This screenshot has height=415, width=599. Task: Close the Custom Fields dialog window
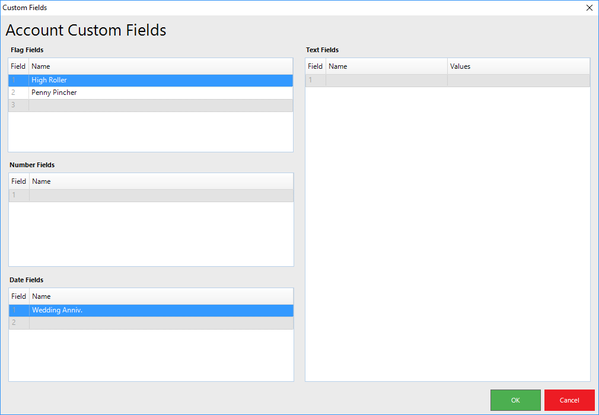[x=589, y=8]
